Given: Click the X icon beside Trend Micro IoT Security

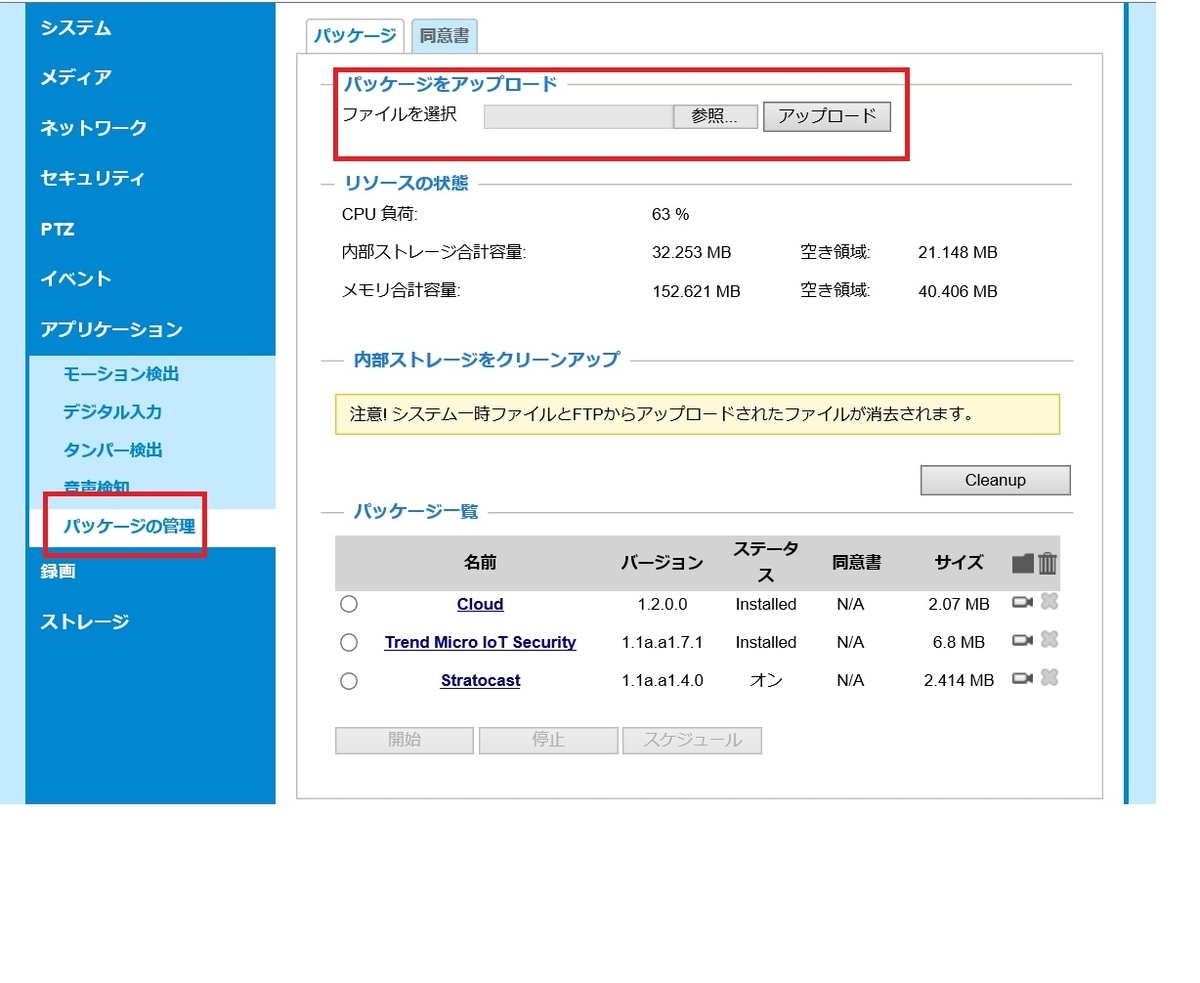Looking at the screenshot, I should point(1047,641).
